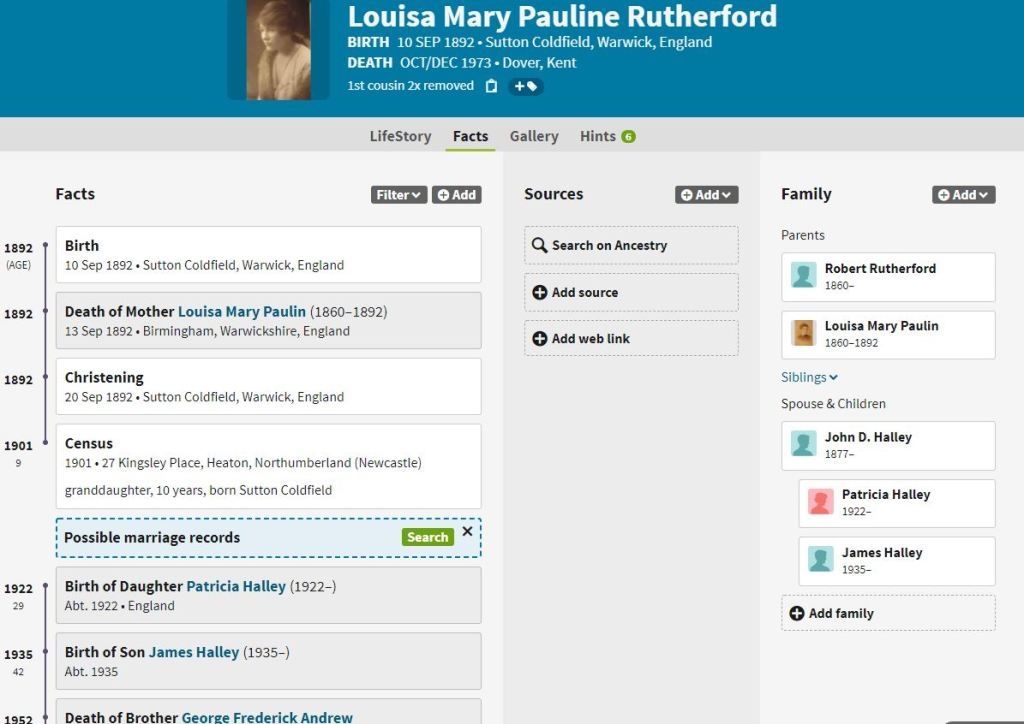Click the add tag icon button
Image resolution: width=1024 pixels, height=724 pixels.
pos(526,86)
